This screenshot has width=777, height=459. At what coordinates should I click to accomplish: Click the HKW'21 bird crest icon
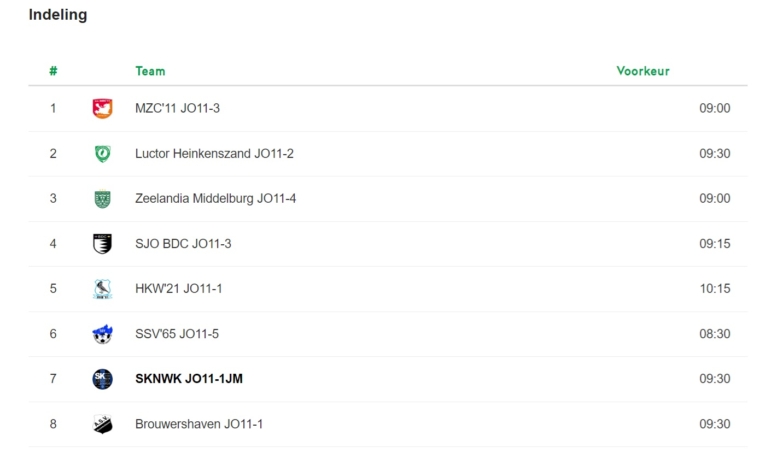(x=103, y=289)
